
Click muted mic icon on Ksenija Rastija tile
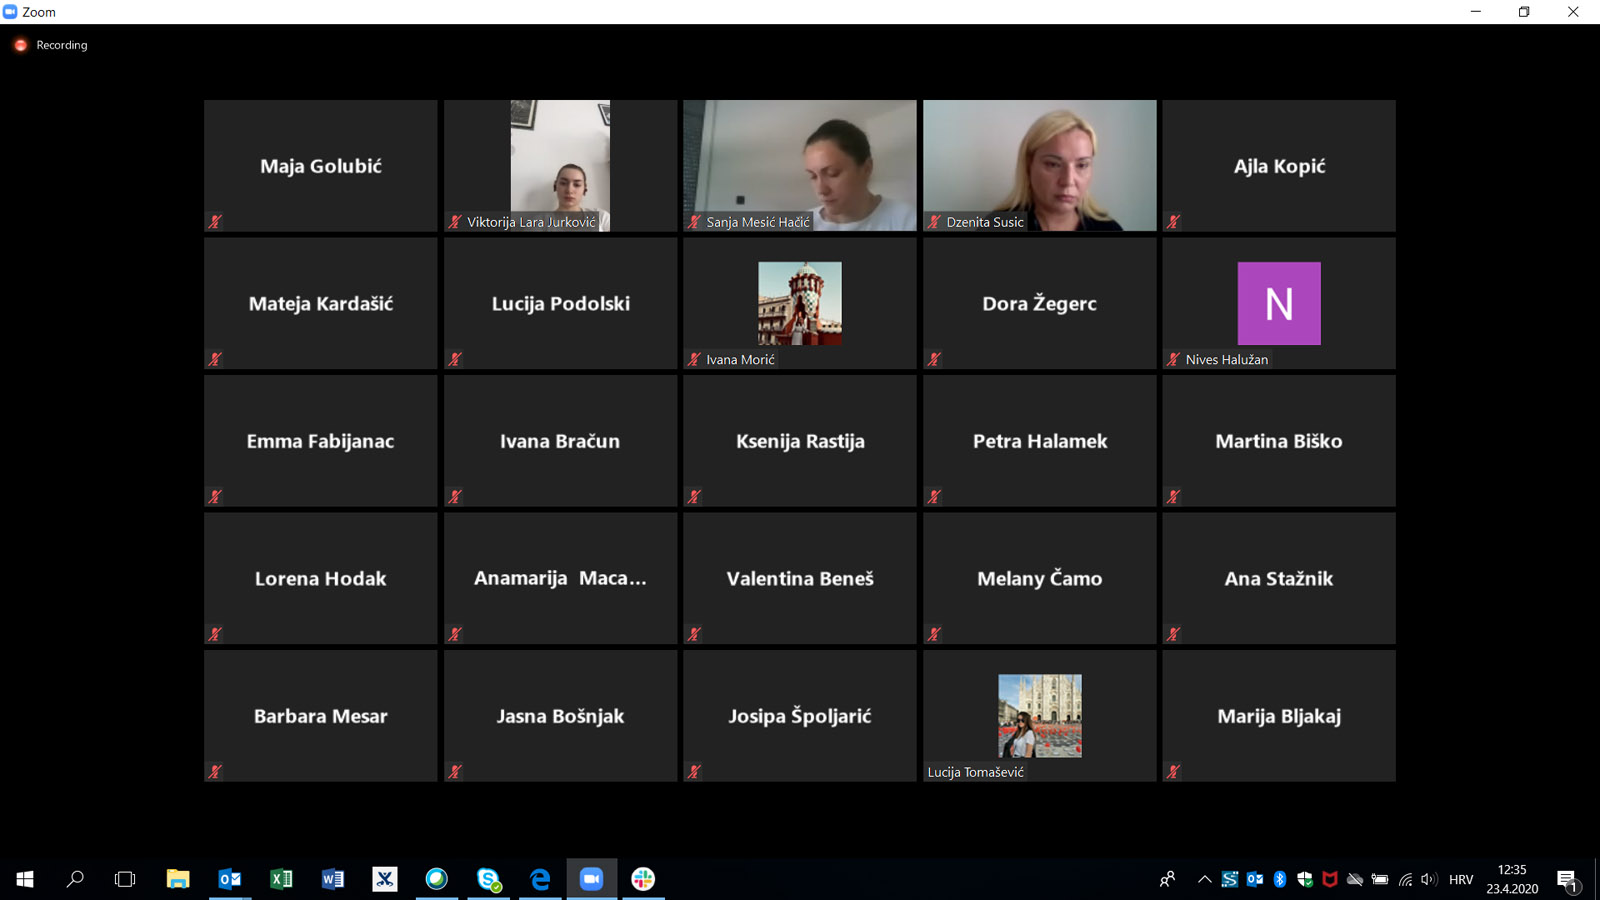coord(694,497)
